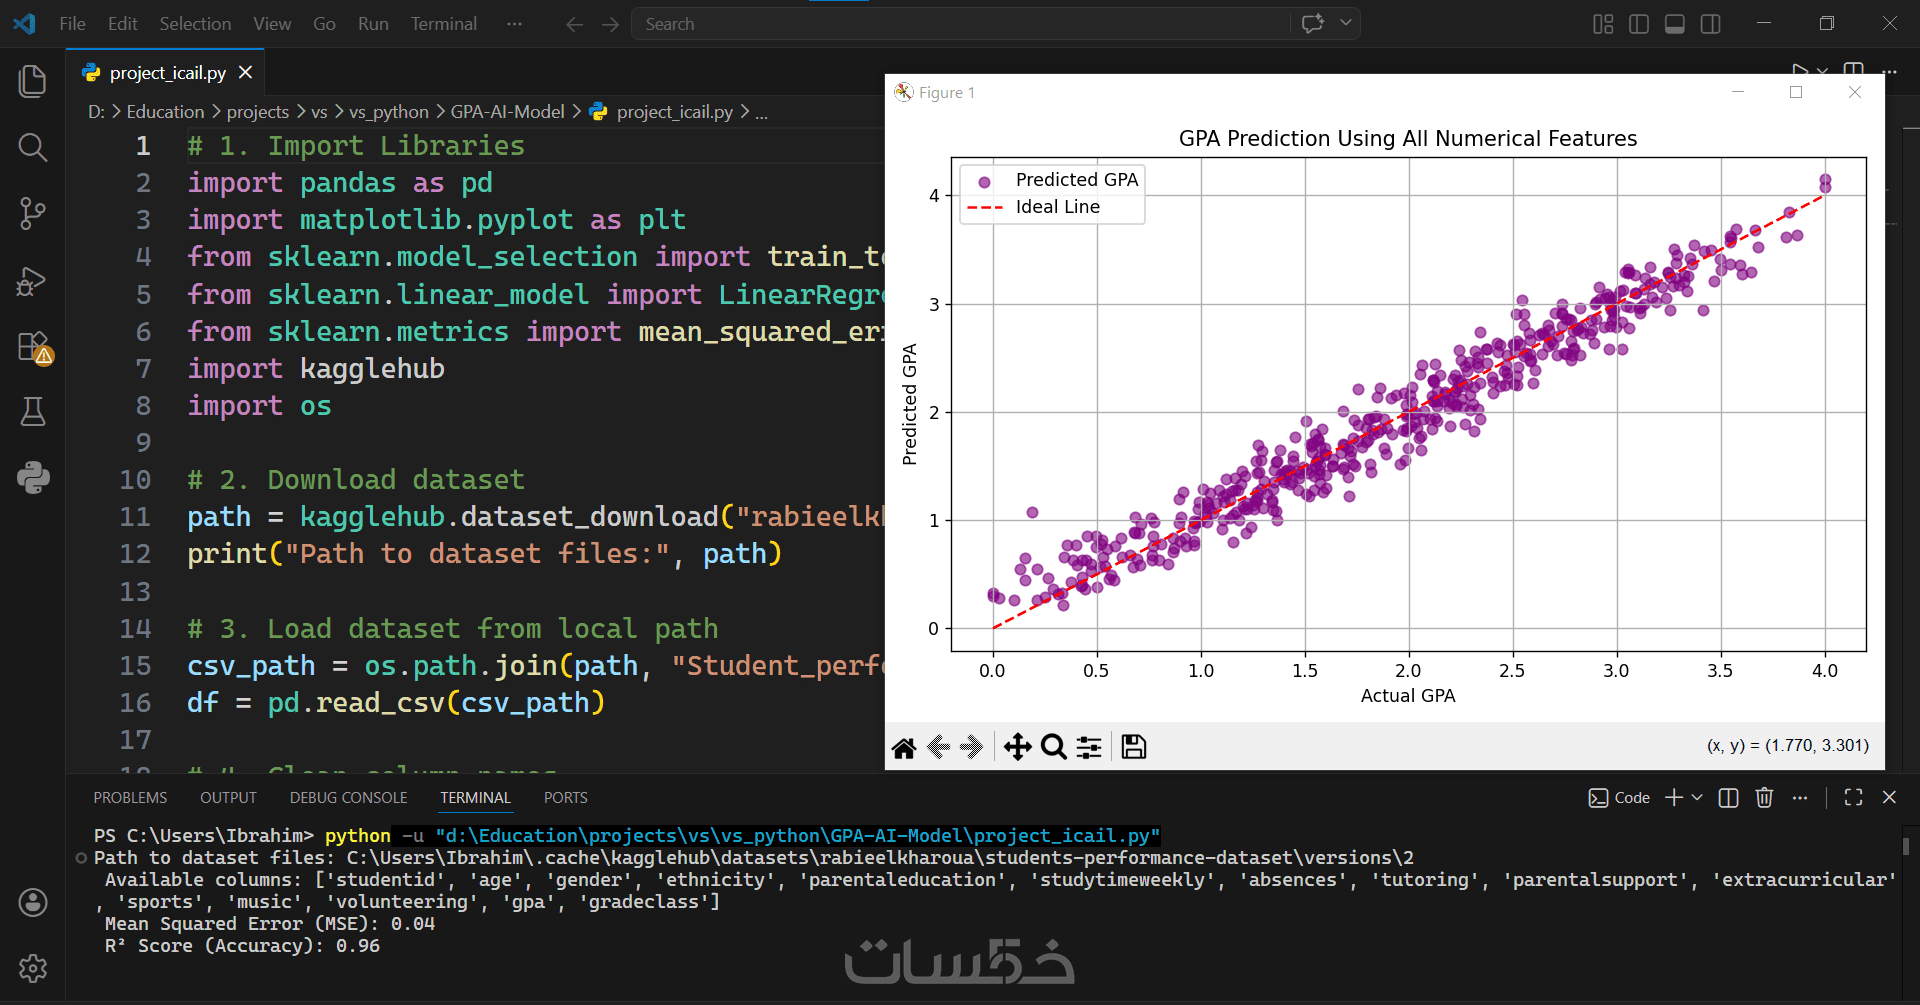Open Customize Layout options
The image size is (1920, 1005).
coord(1603,24)
